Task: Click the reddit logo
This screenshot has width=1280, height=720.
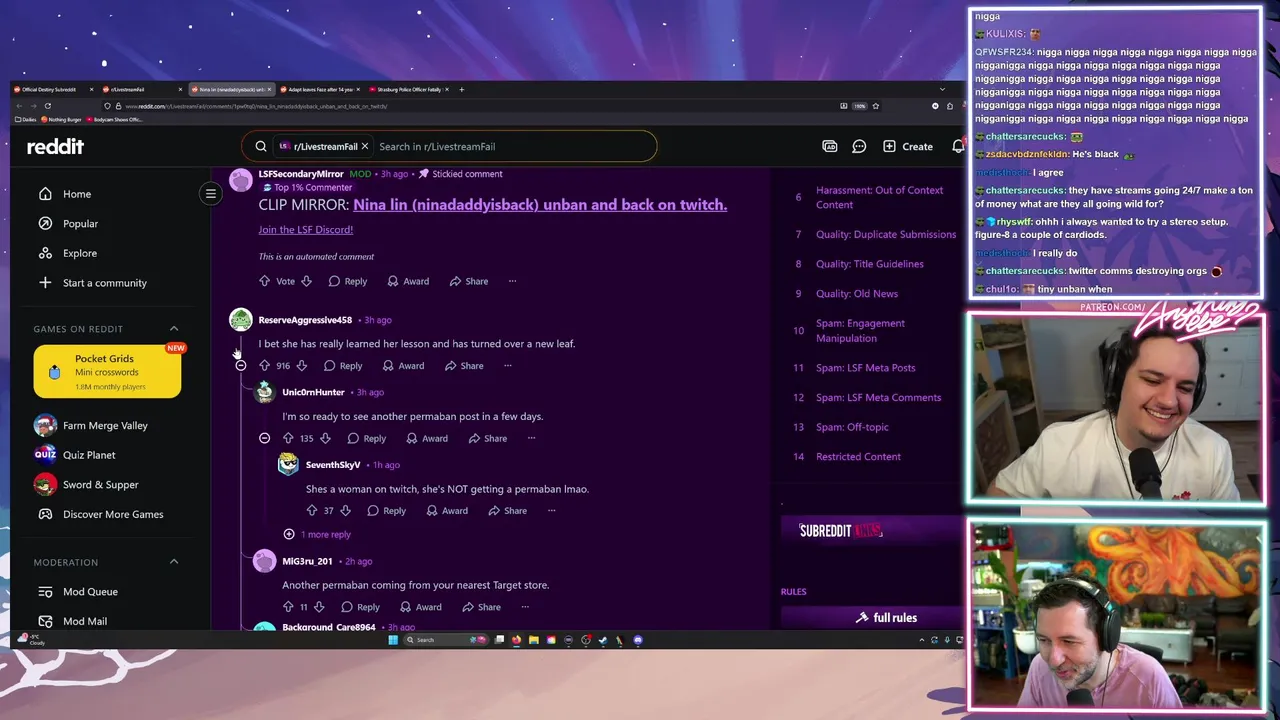Action: [x=55, y=146]
